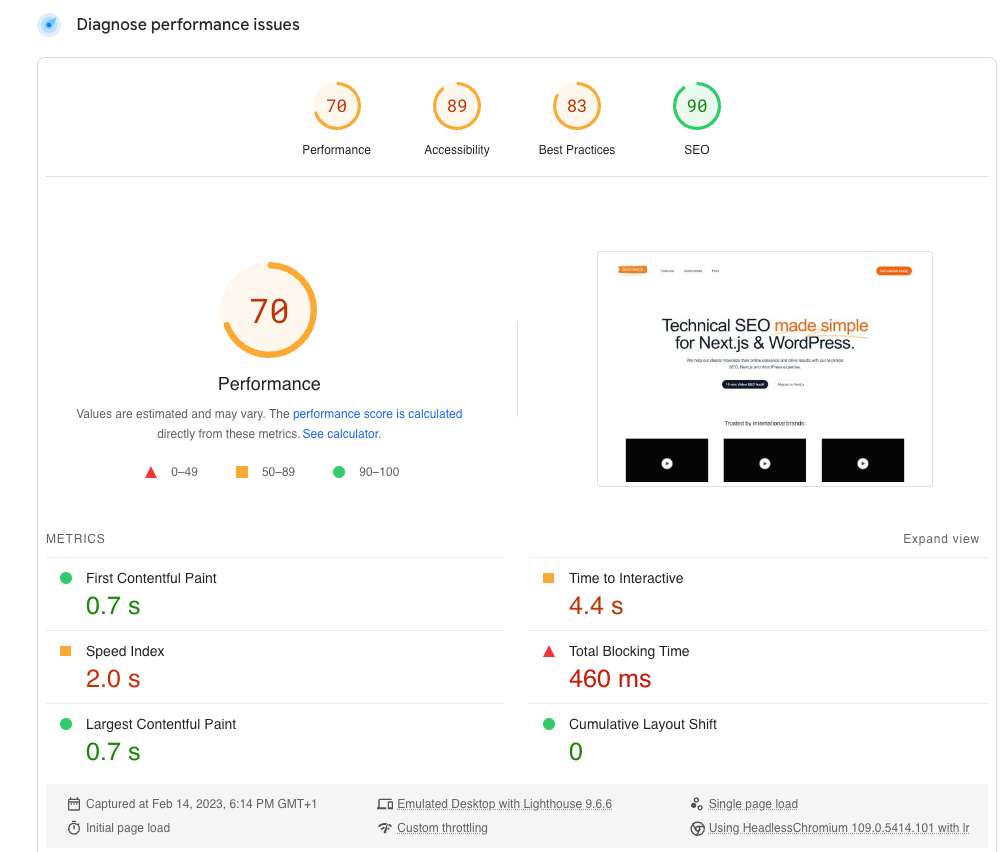Image resolution: width=1005 pixels, height=852 pixels.
Task: Select the SEO score gauge 90
Action: (x=697, y=106)
